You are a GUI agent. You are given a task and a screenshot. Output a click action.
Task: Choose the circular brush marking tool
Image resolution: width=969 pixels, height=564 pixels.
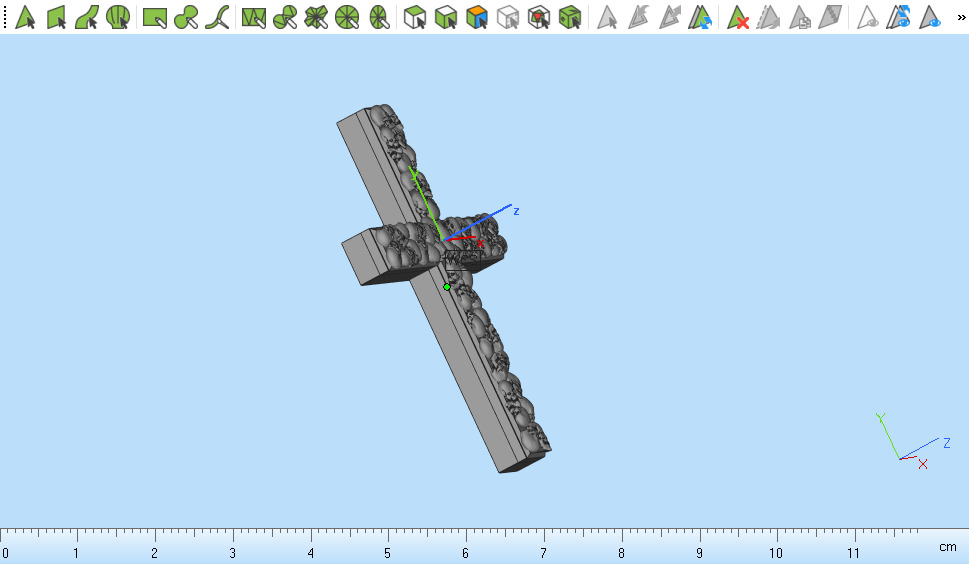coord(186,17)
